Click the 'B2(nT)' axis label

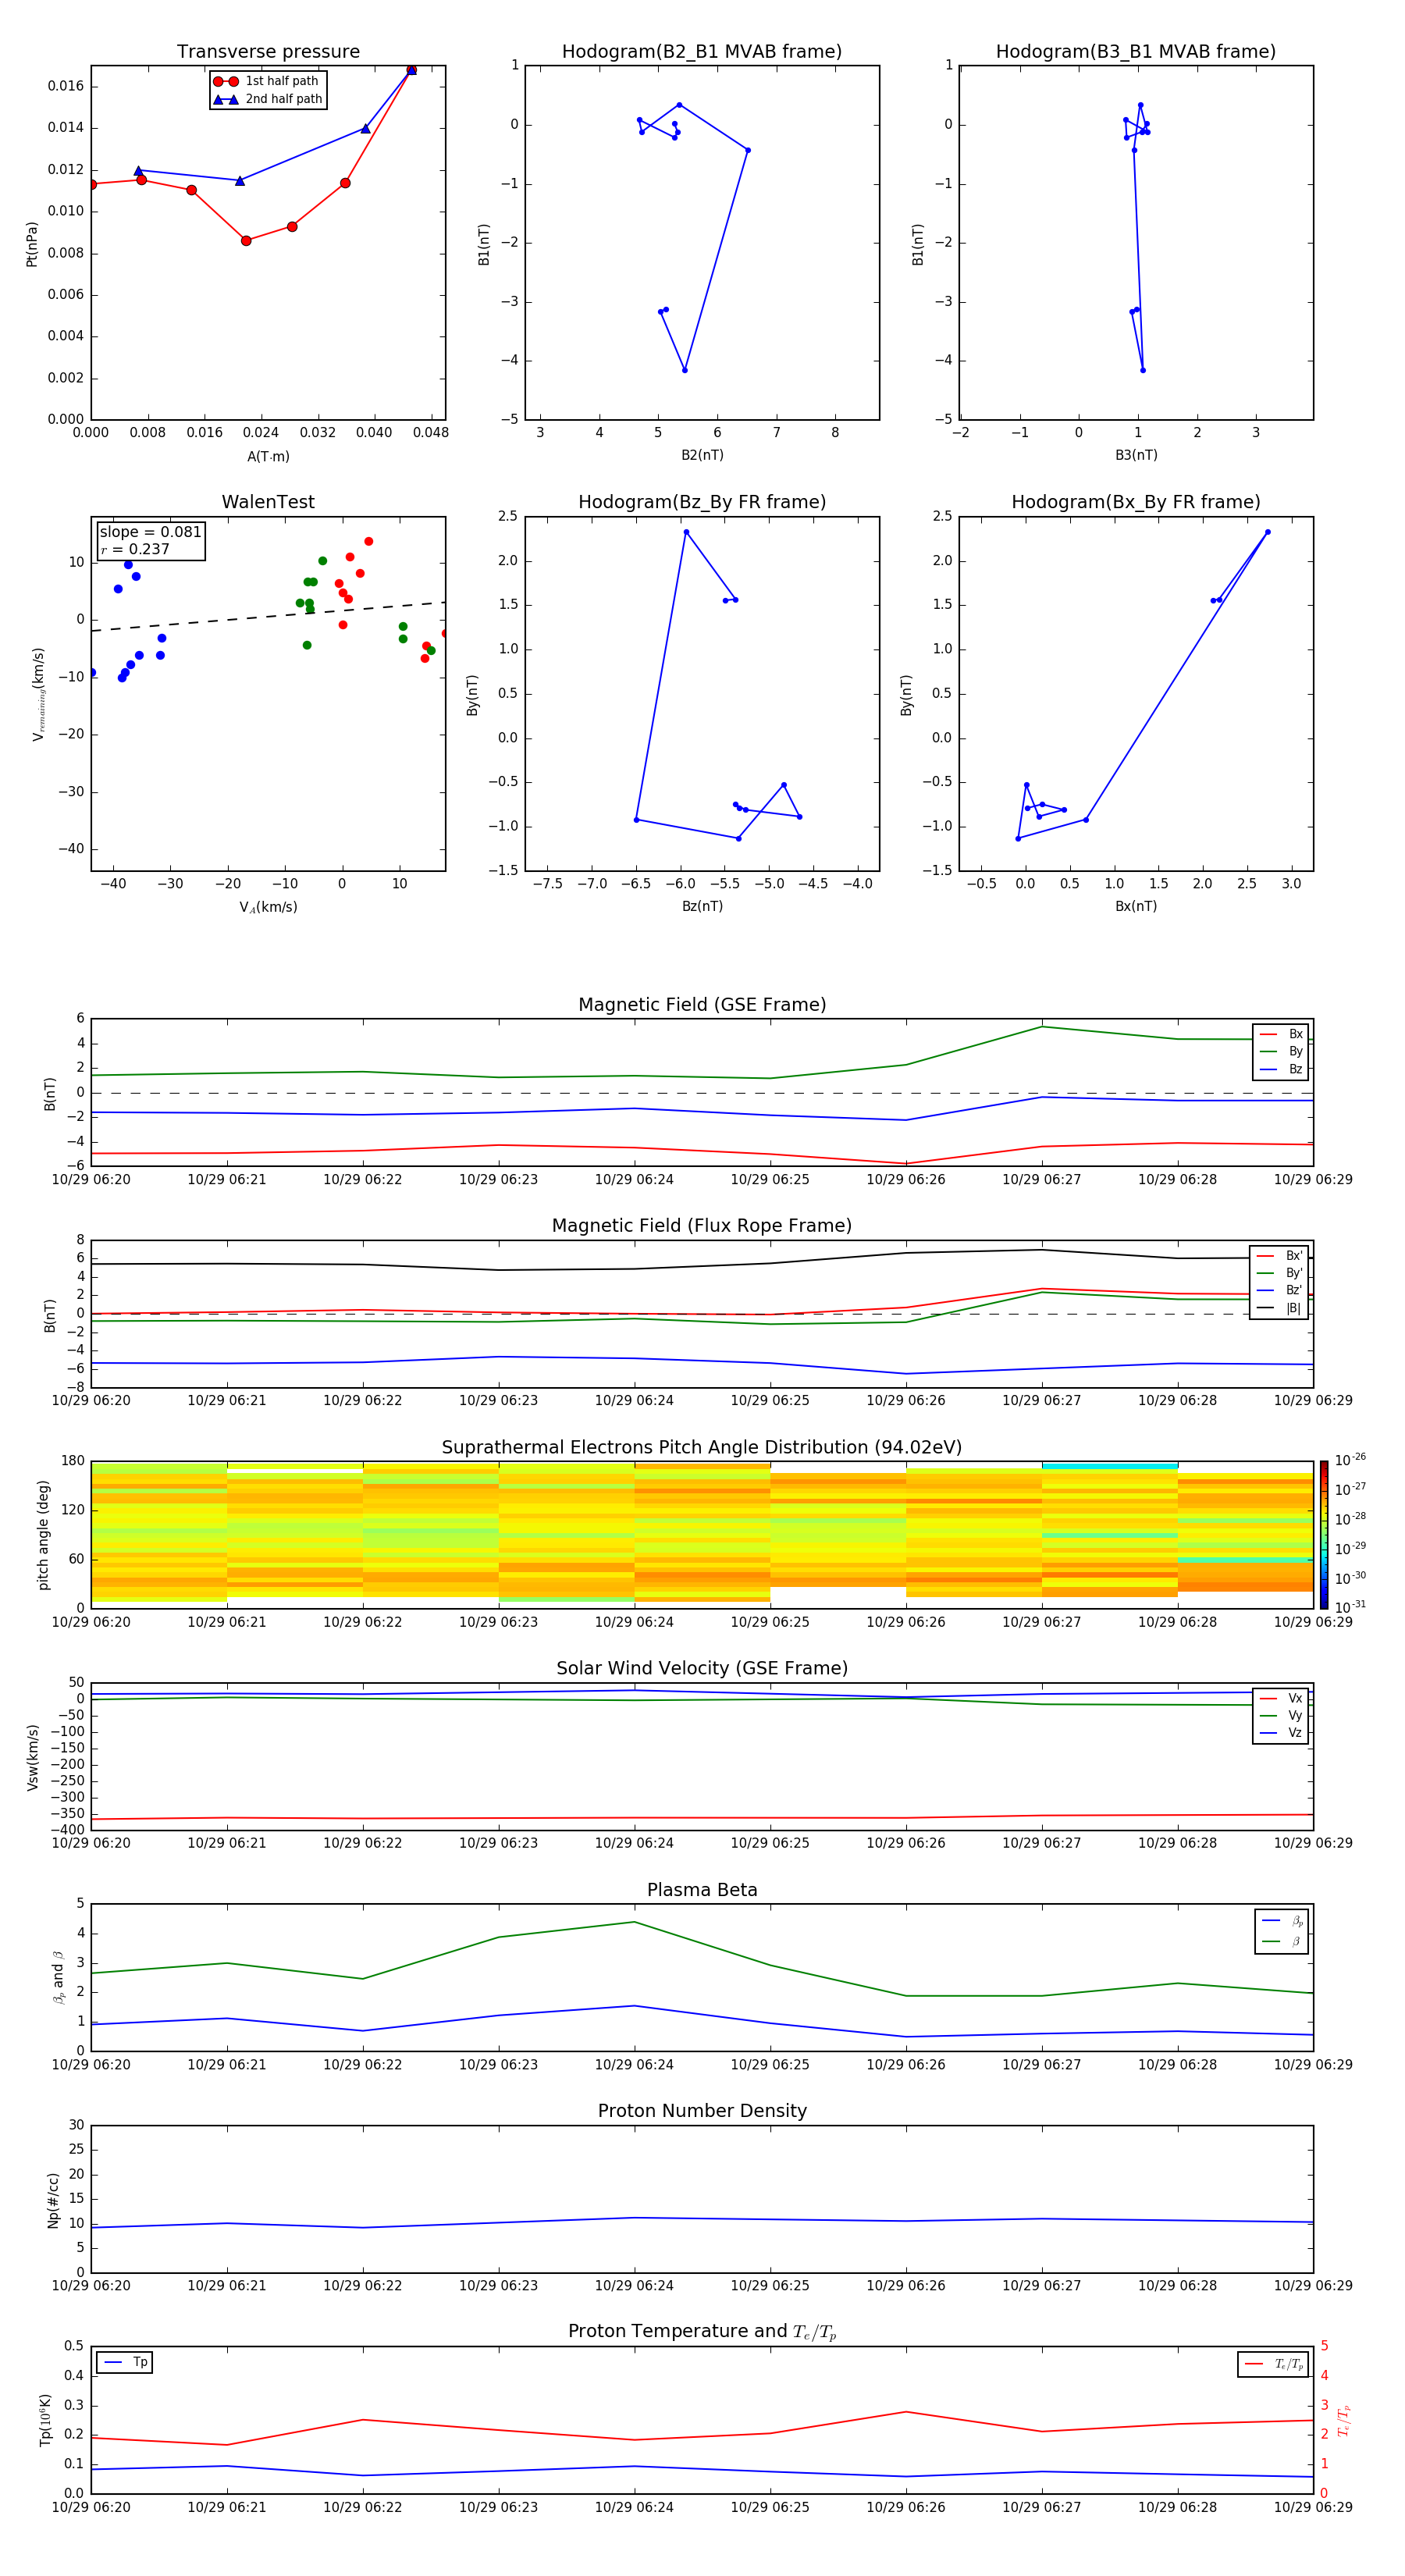[702, 455]
